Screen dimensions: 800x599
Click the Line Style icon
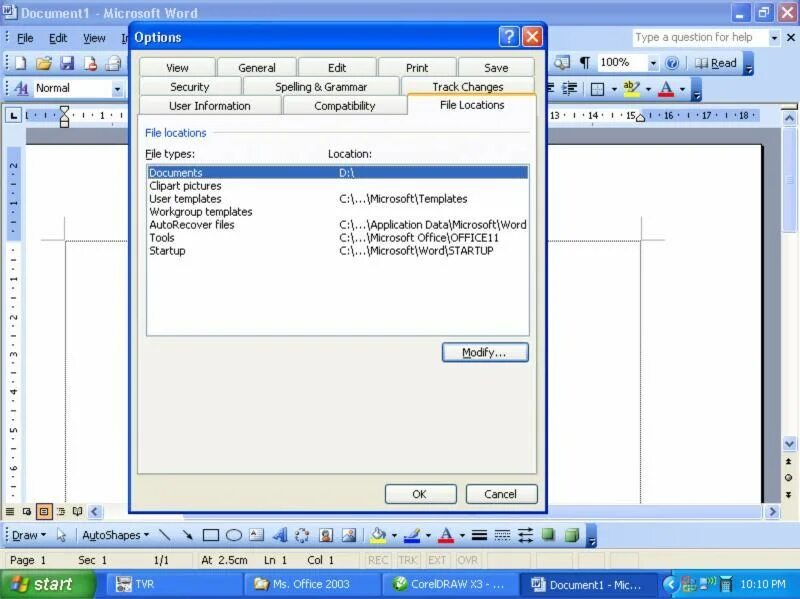point(479,535)
